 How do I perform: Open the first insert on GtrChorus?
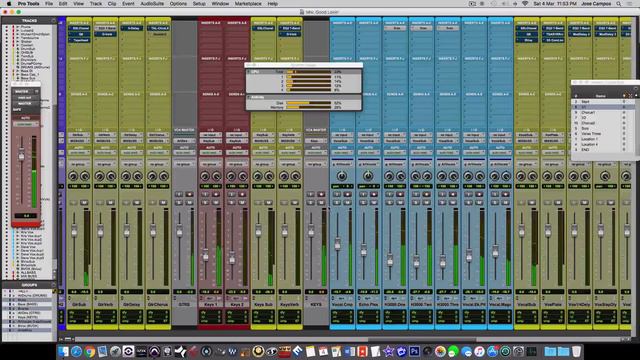pyautogui.click(x=159, y=28)
